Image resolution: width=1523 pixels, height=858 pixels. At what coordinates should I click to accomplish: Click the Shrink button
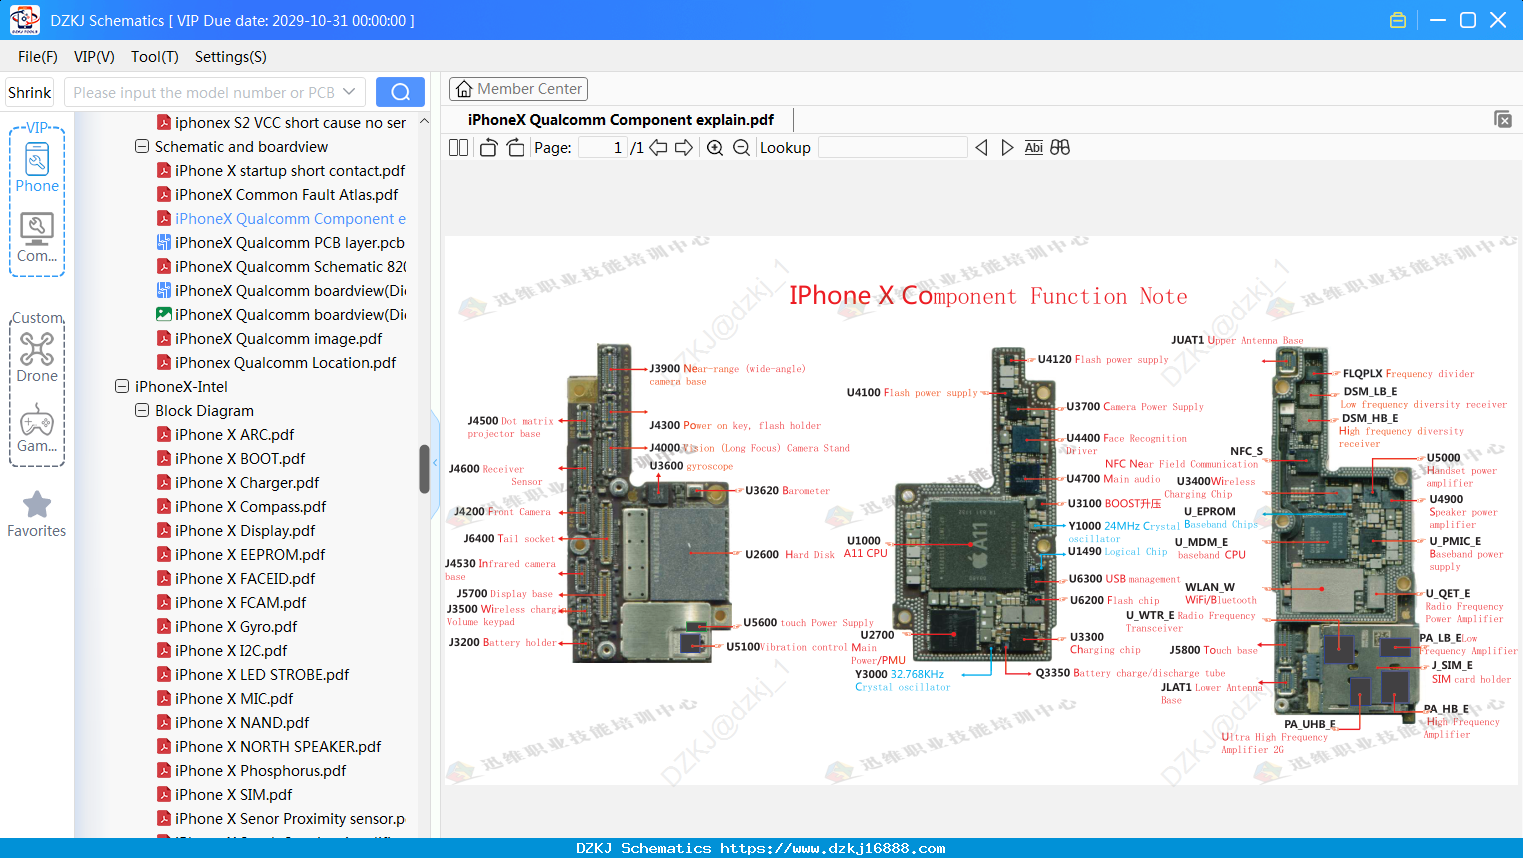coord(30,92)
